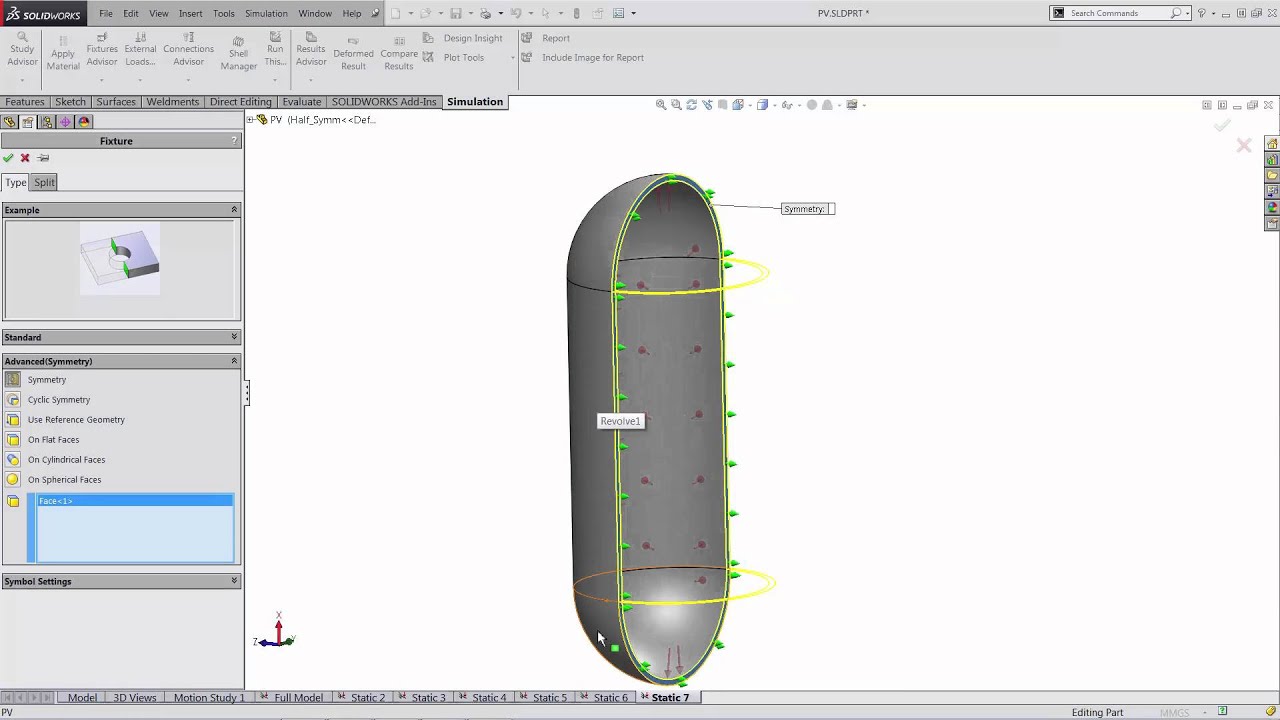This screenshot has width=1280, height=720.
Task: Open the PropertyManager tab icon
Action: tap(28, 122)
